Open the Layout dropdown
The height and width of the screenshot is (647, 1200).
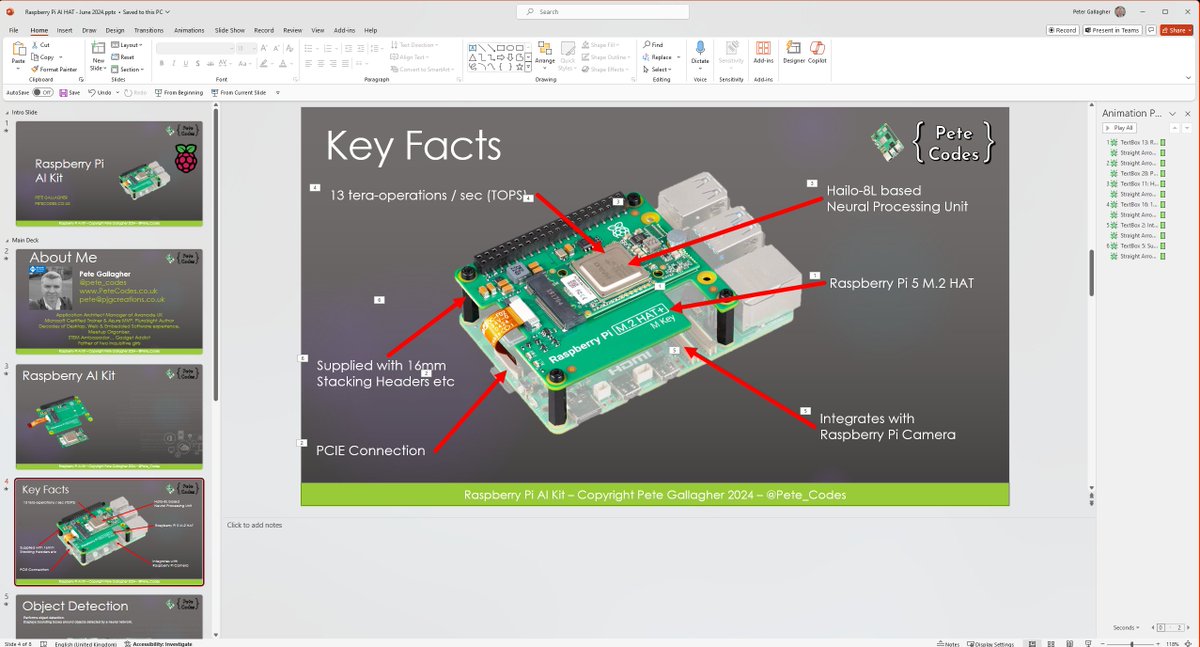129,45
